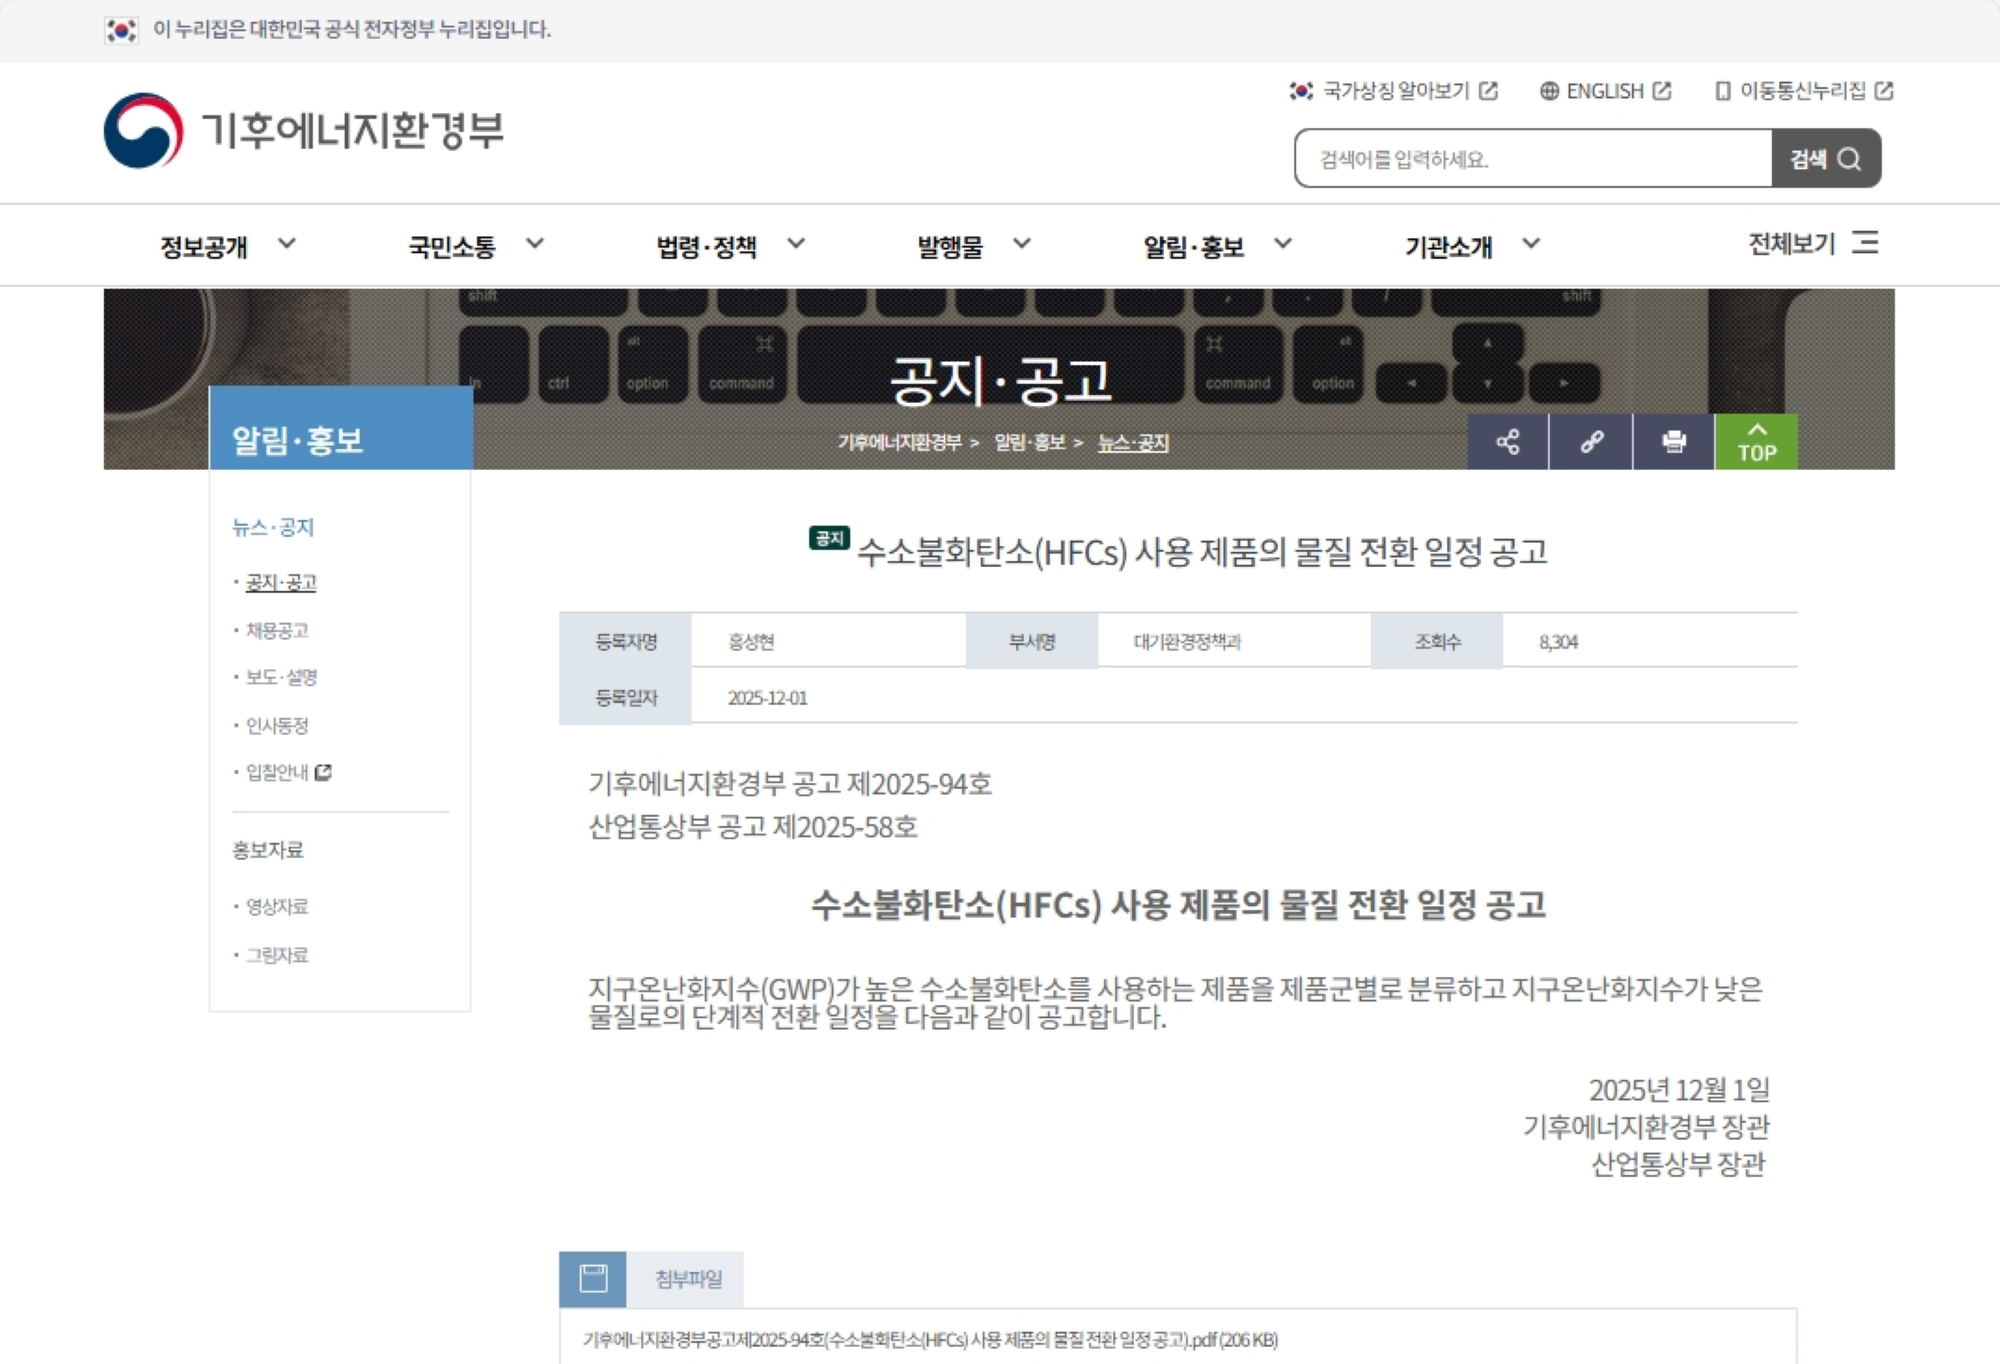Click the printer icon
The image size is (2000, 1364).
(1673, 442)
